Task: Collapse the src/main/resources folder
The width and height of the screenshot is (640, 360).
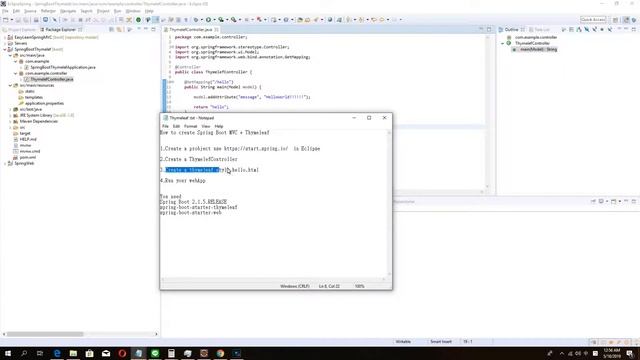Action: point(10,85)
